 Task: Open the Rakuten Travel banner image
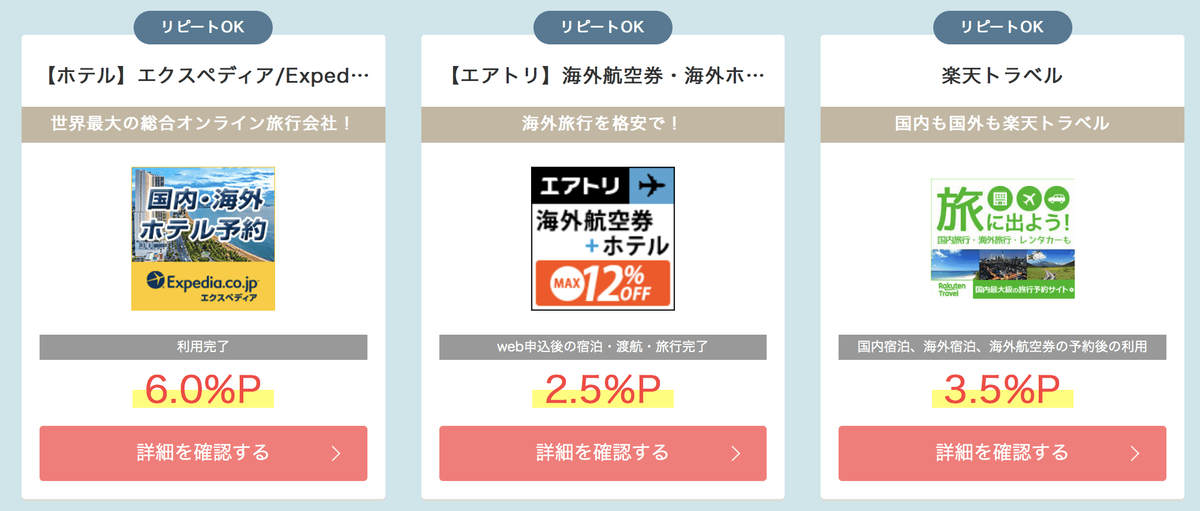click(x=1003, y=238)
